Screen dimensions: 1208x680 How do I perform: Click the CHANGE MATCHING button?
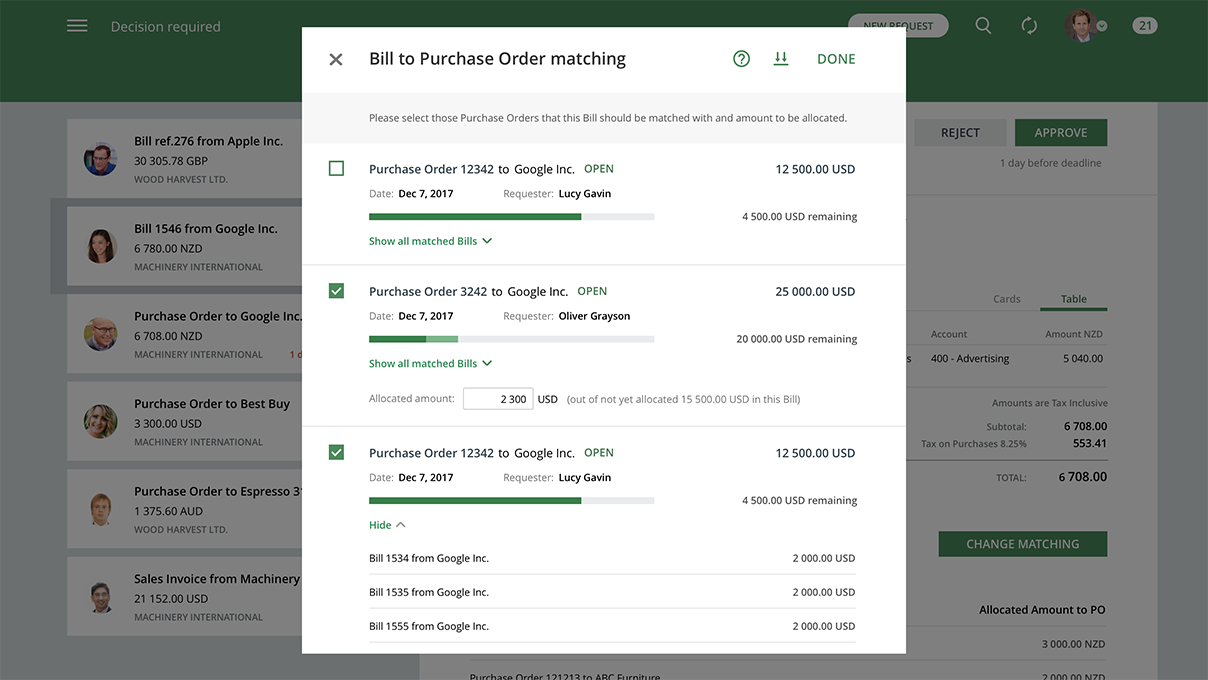pos(1022,543)
